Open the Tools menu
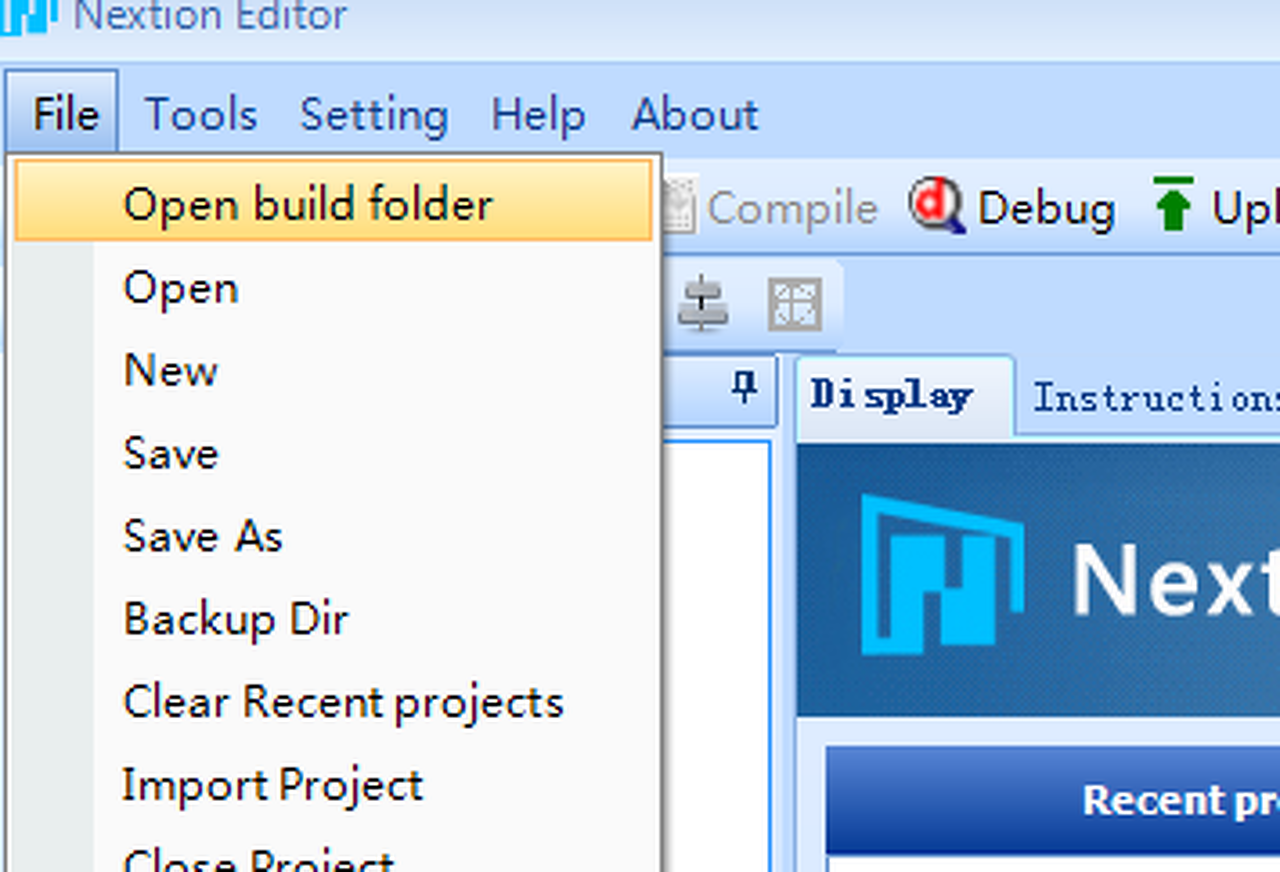 pyautogui.click(x=201, y=115)
